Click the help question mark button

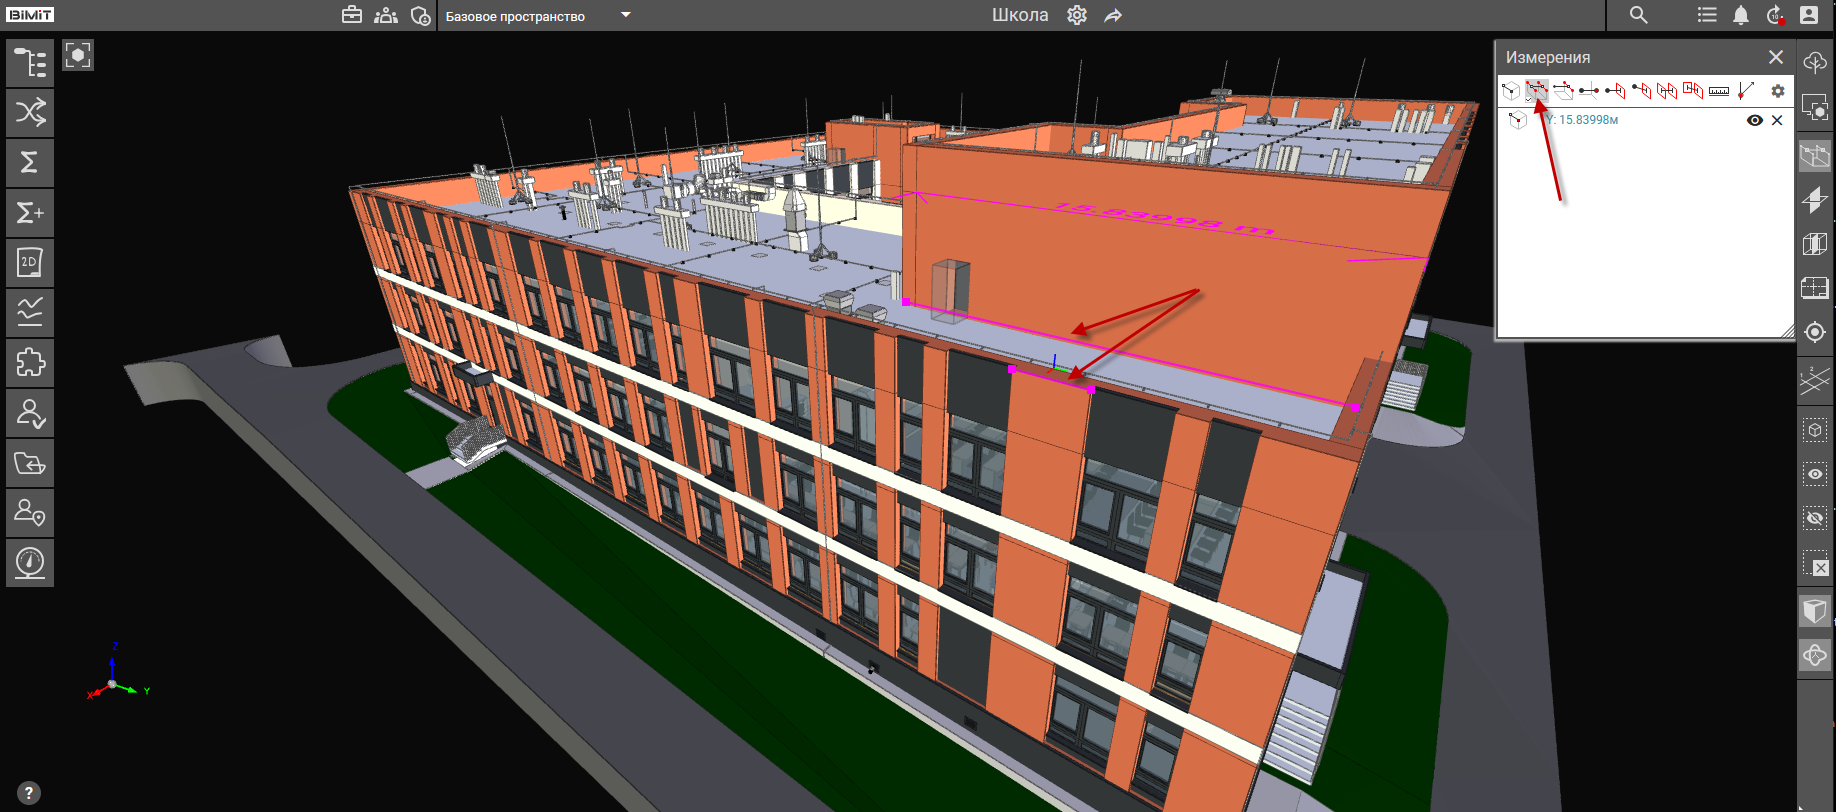29,793
